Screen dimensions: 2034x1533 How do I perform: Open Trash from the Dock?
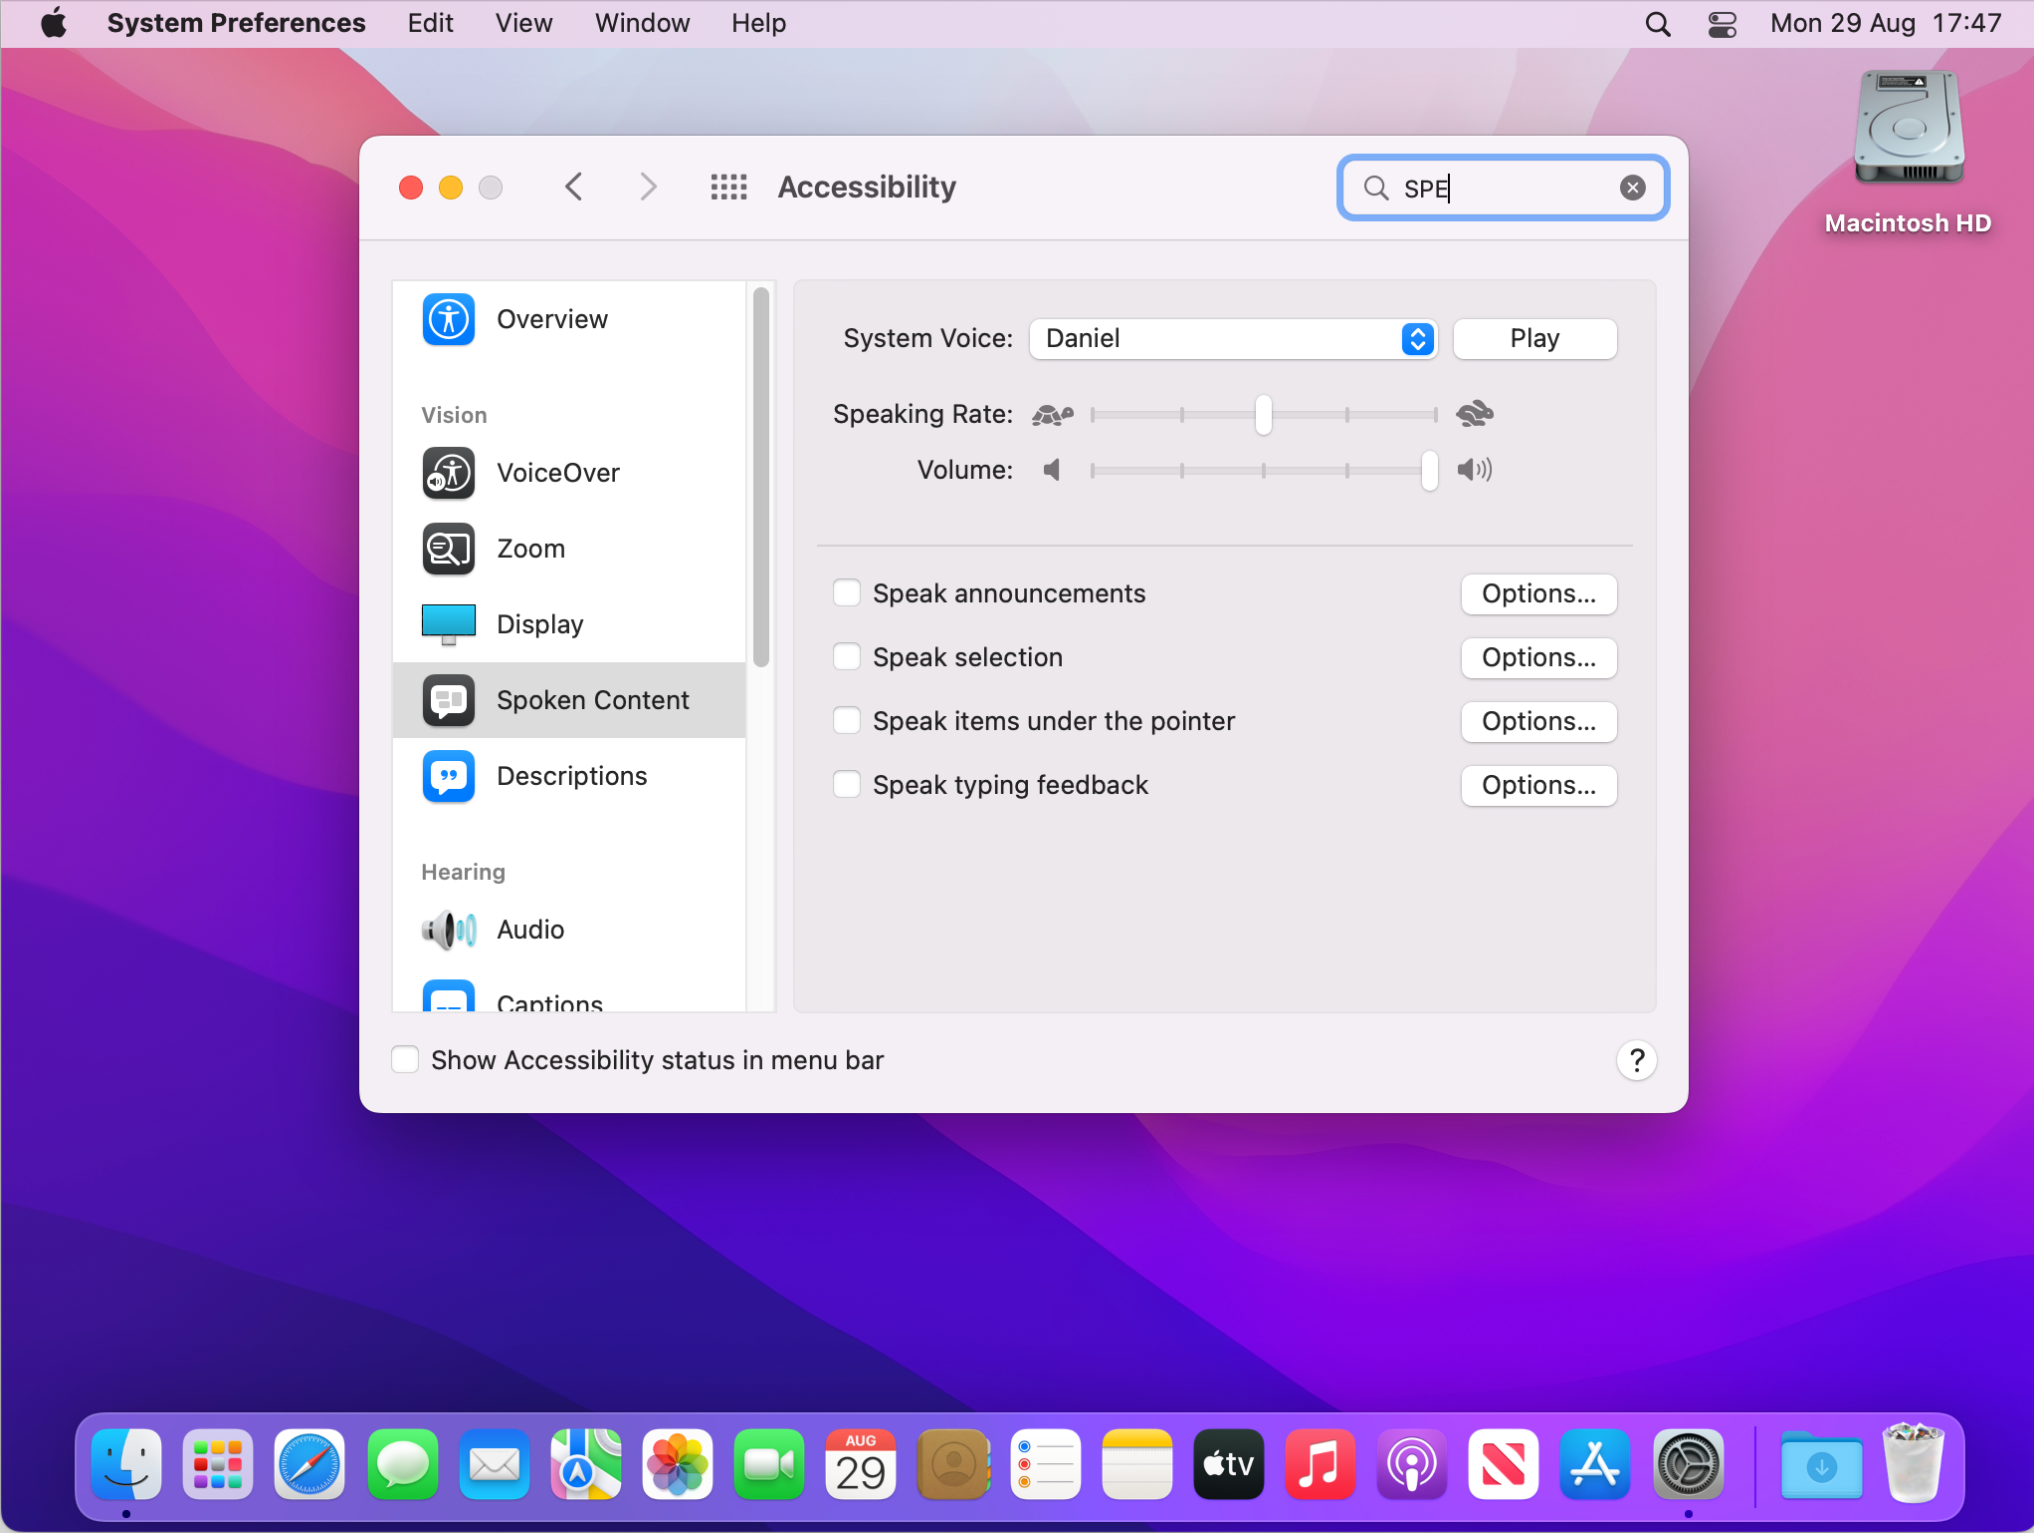pos(1913,1463)
